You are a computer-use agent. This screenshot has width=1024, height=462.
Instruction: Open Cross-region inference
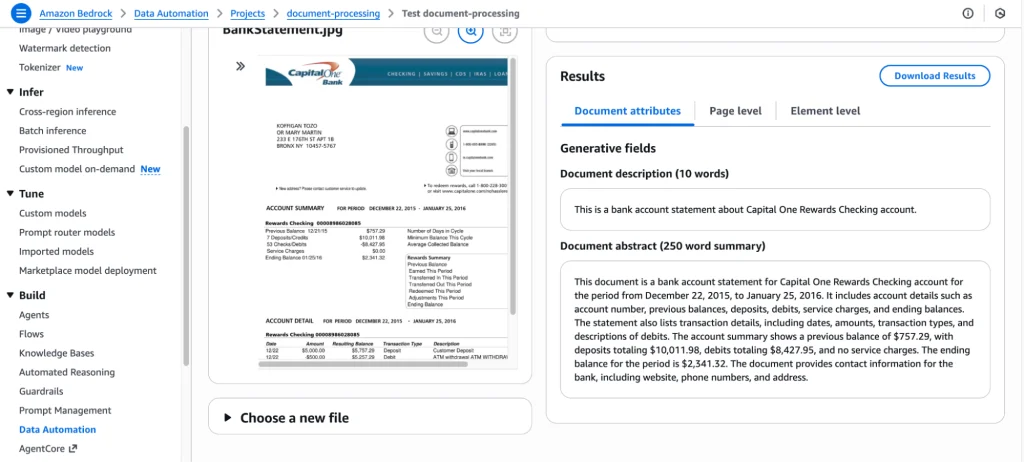pos(67,112)
